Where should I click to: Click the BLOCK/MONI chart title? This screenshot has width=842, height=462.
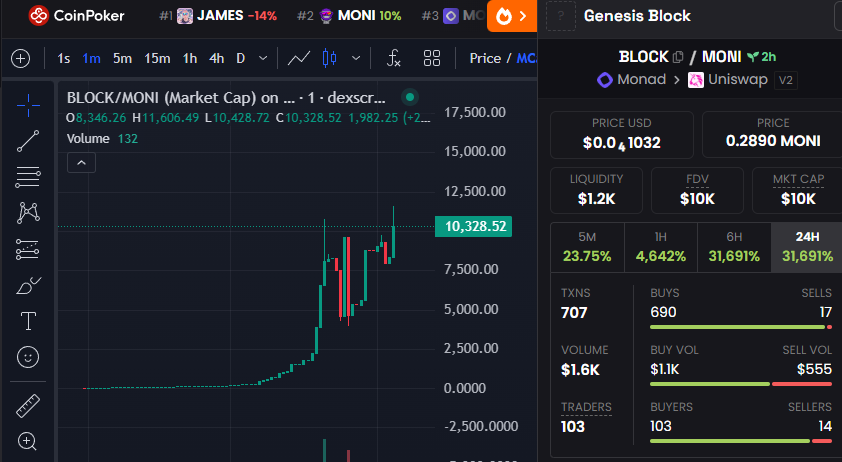point(226,98)
